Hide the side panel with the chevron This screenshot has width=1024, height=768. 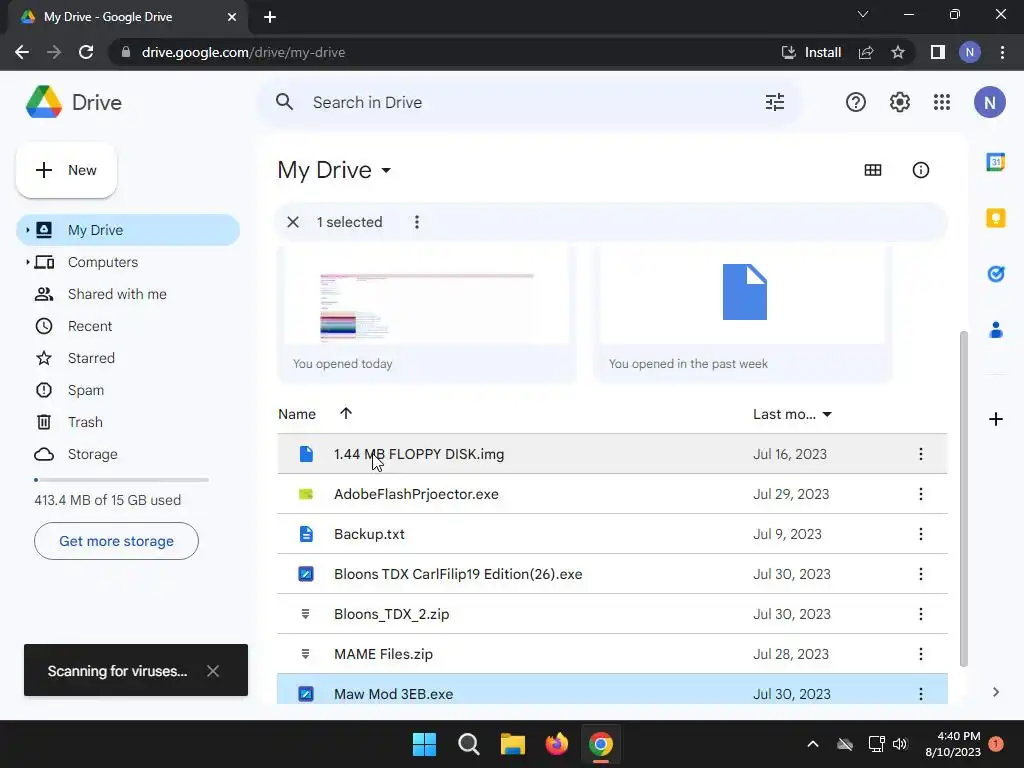point(995,692)
